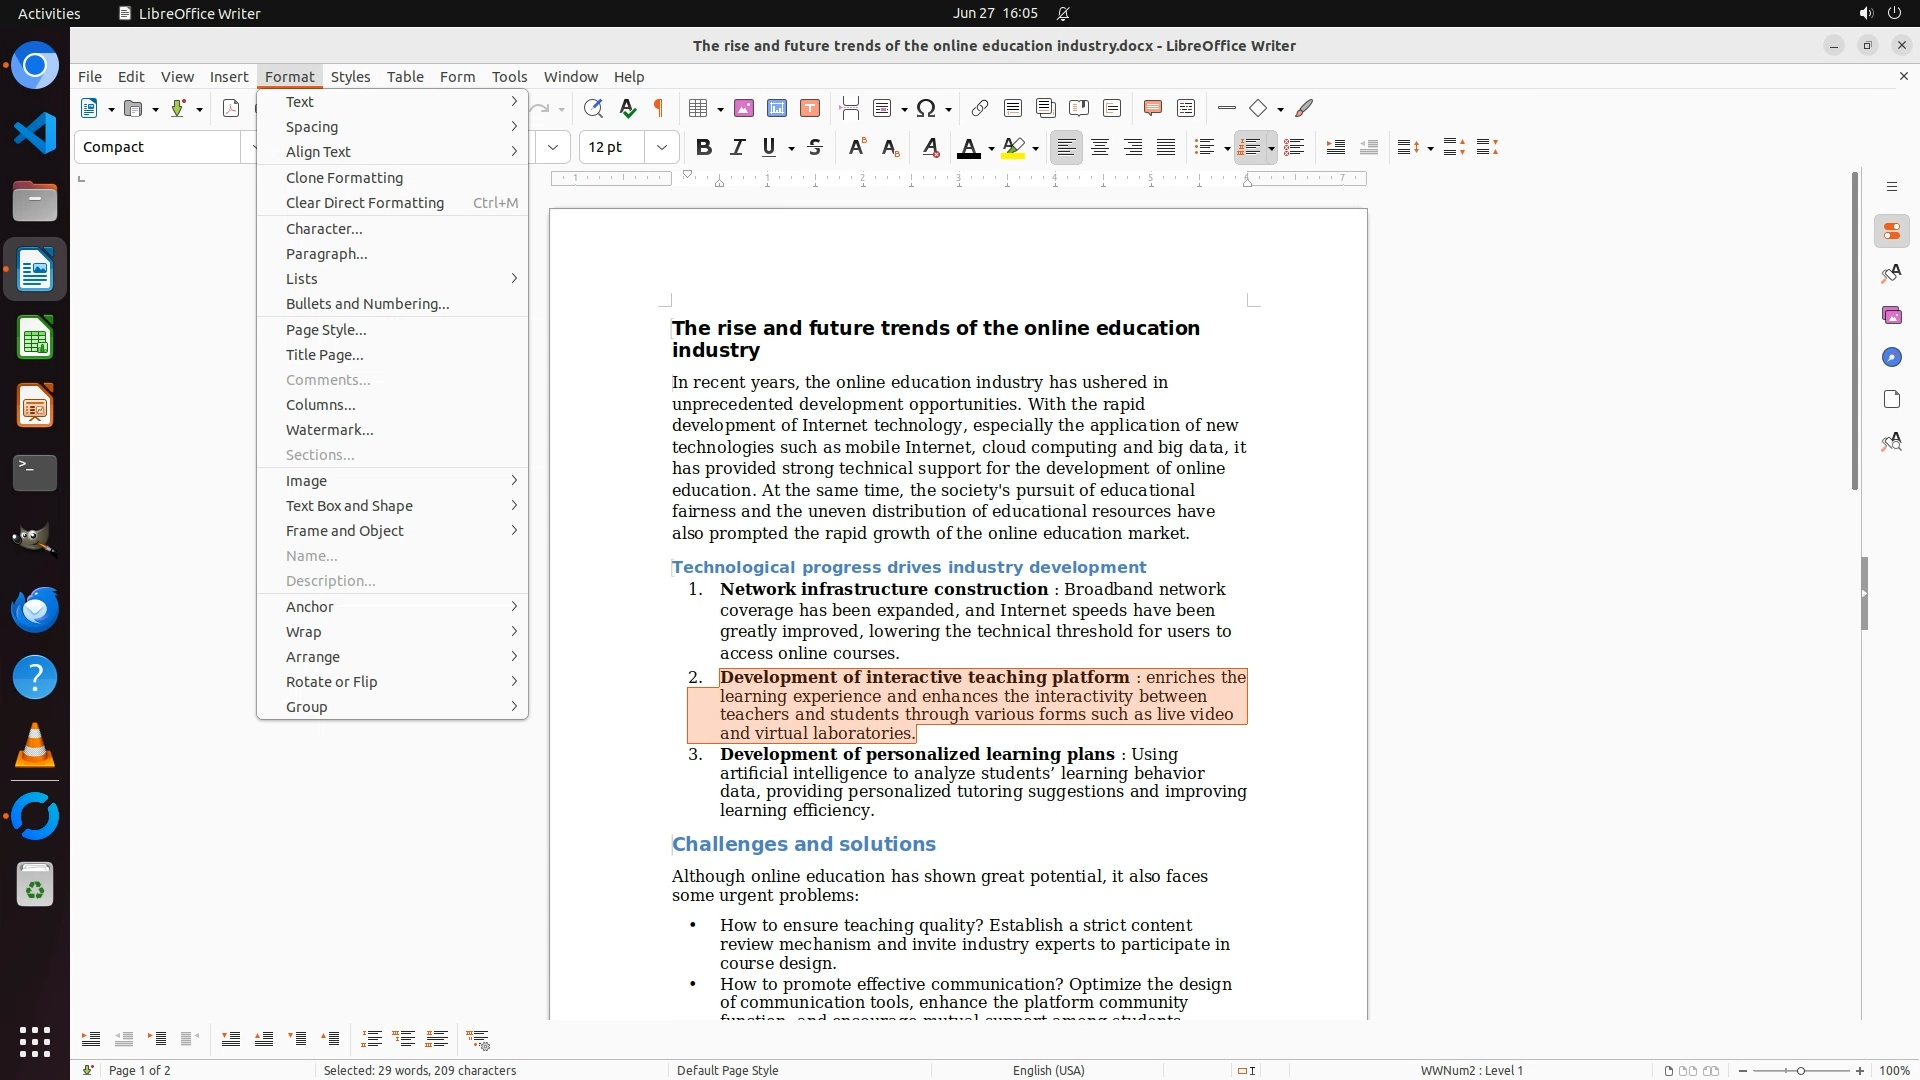Click the Clear Direct Formatting icon
Screen dimensions: 1920x1080
click(x=930, y=148)
